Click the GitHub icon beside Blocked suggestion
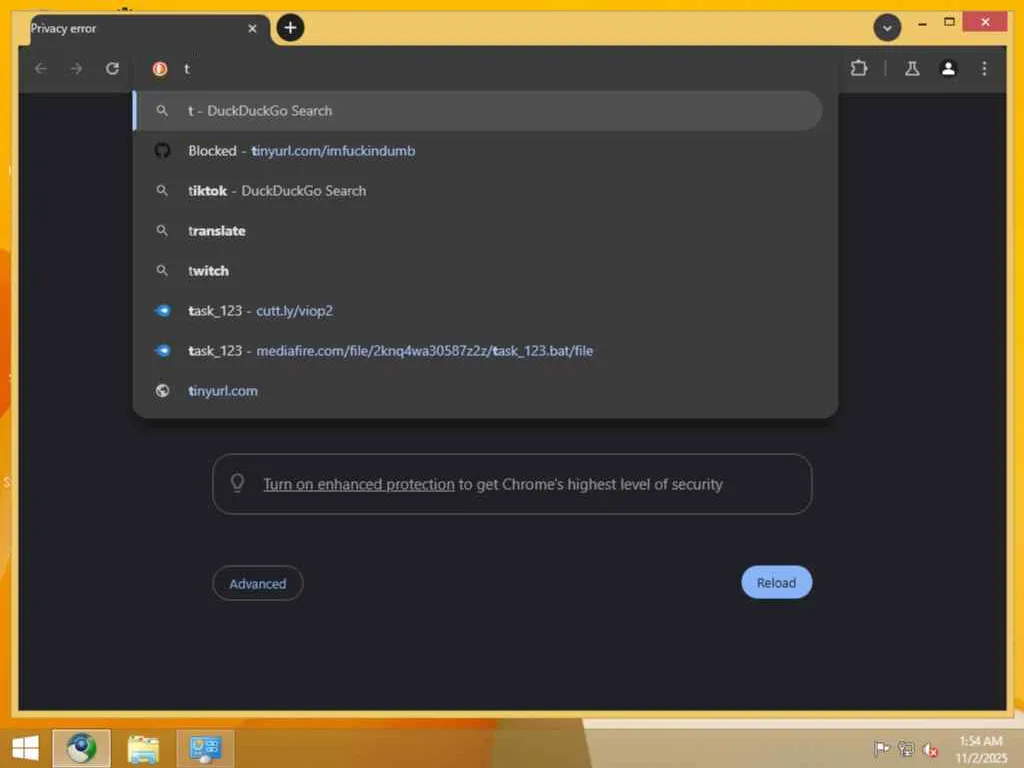 coord(162,151)
